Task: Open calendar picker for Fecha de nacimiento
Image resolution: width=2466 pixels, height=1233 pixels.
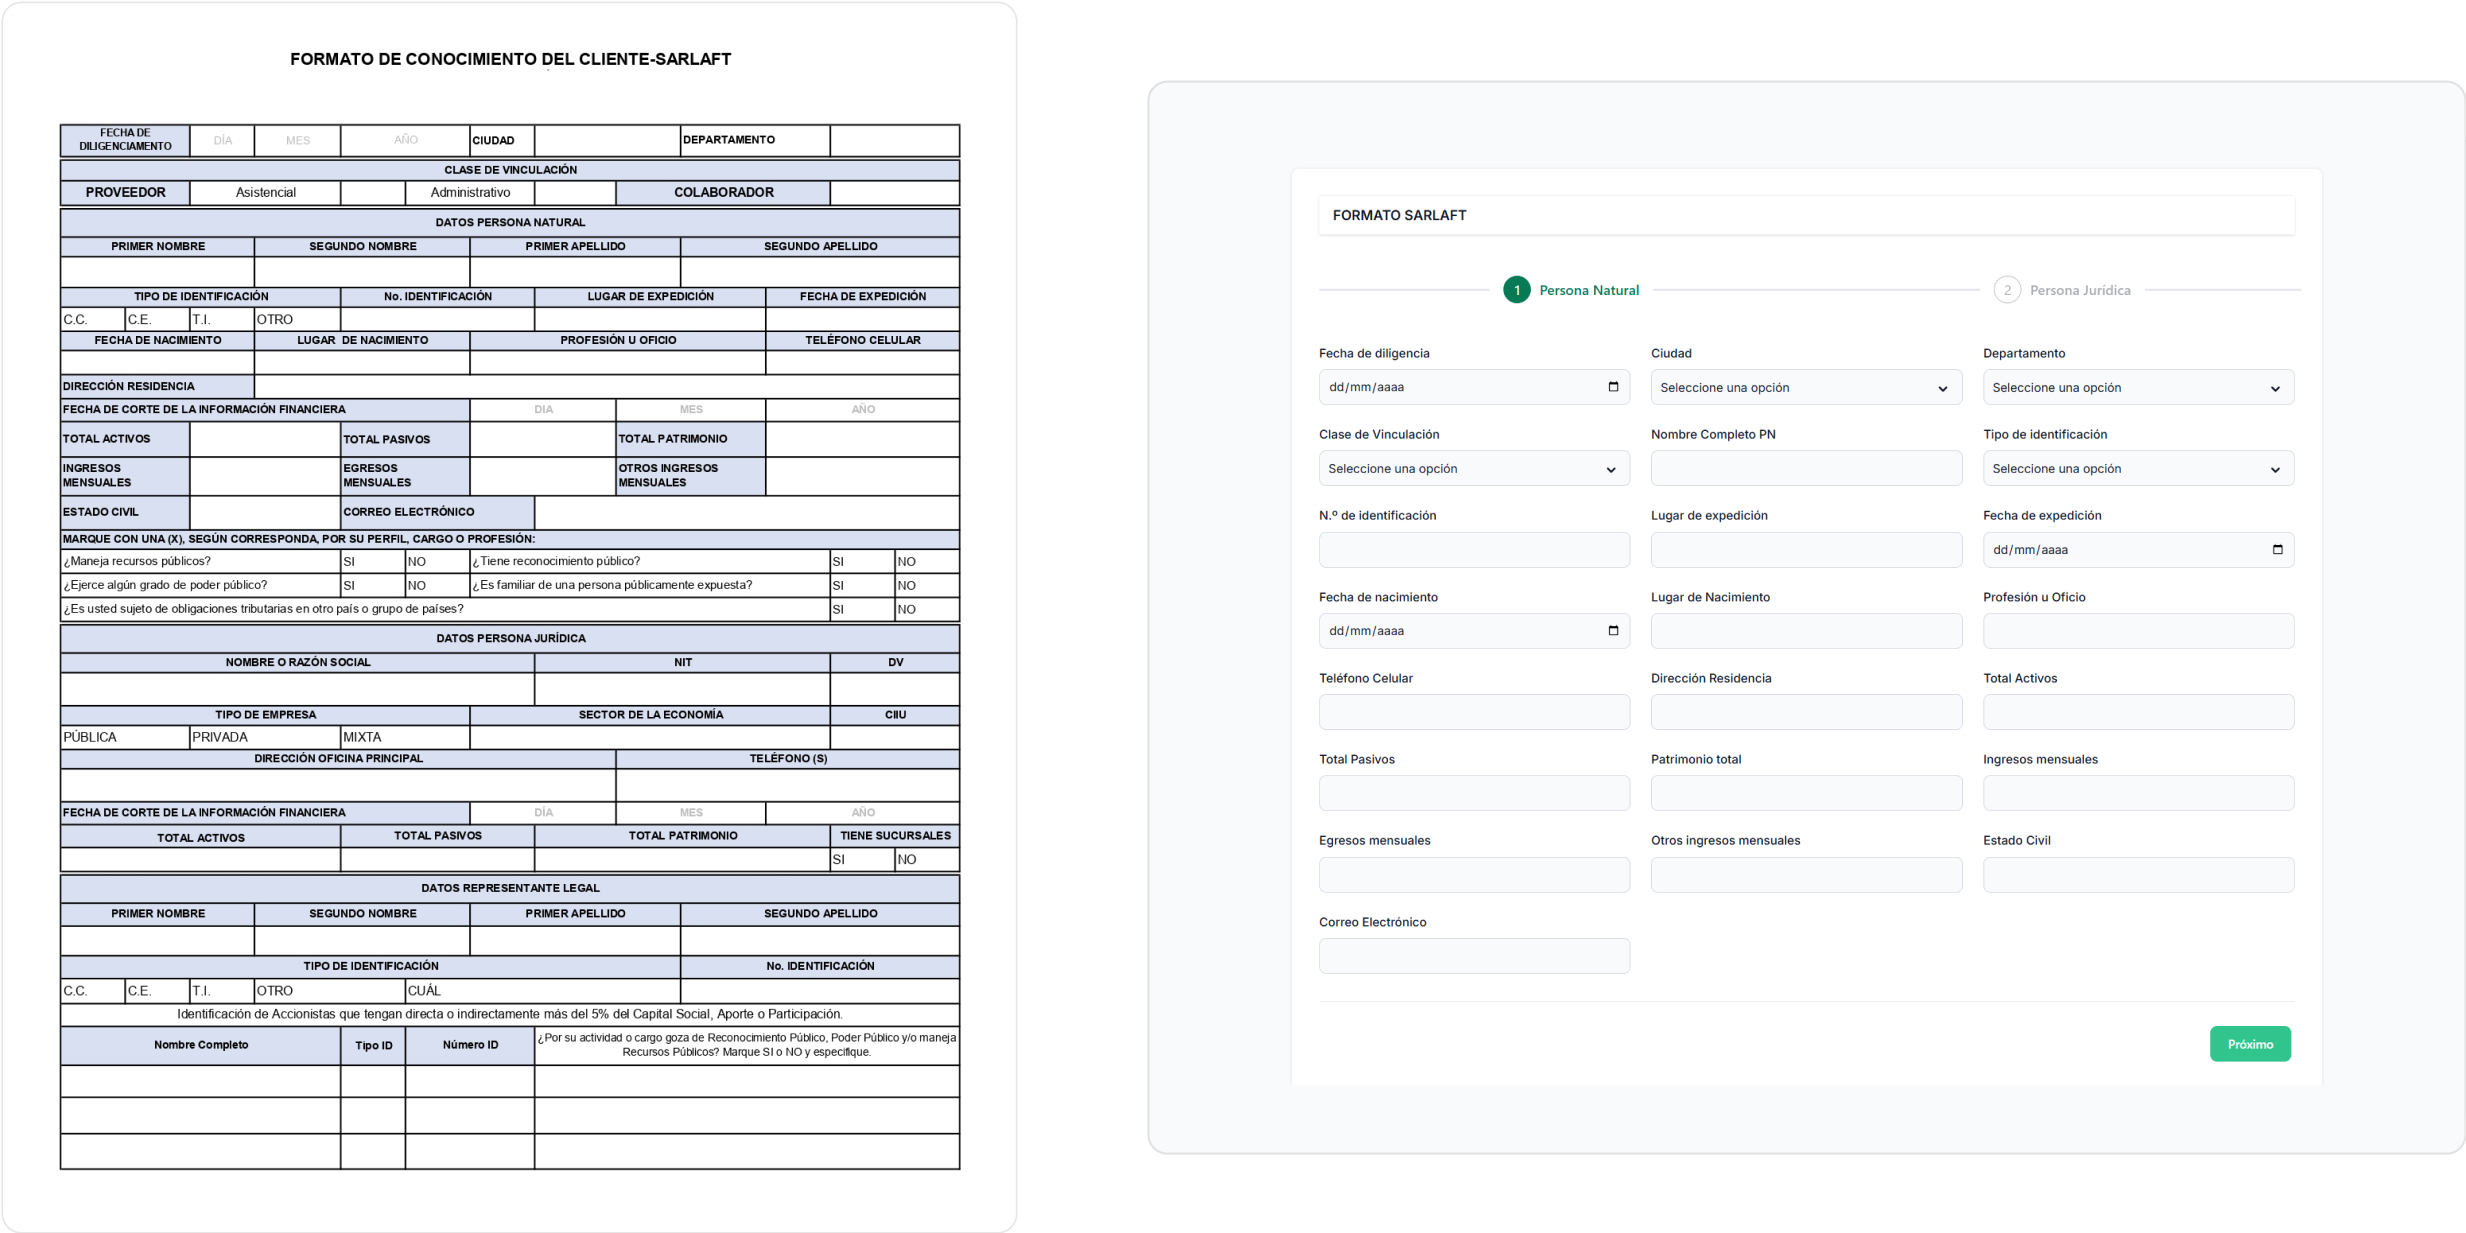Action: [x=1612, y=631]
